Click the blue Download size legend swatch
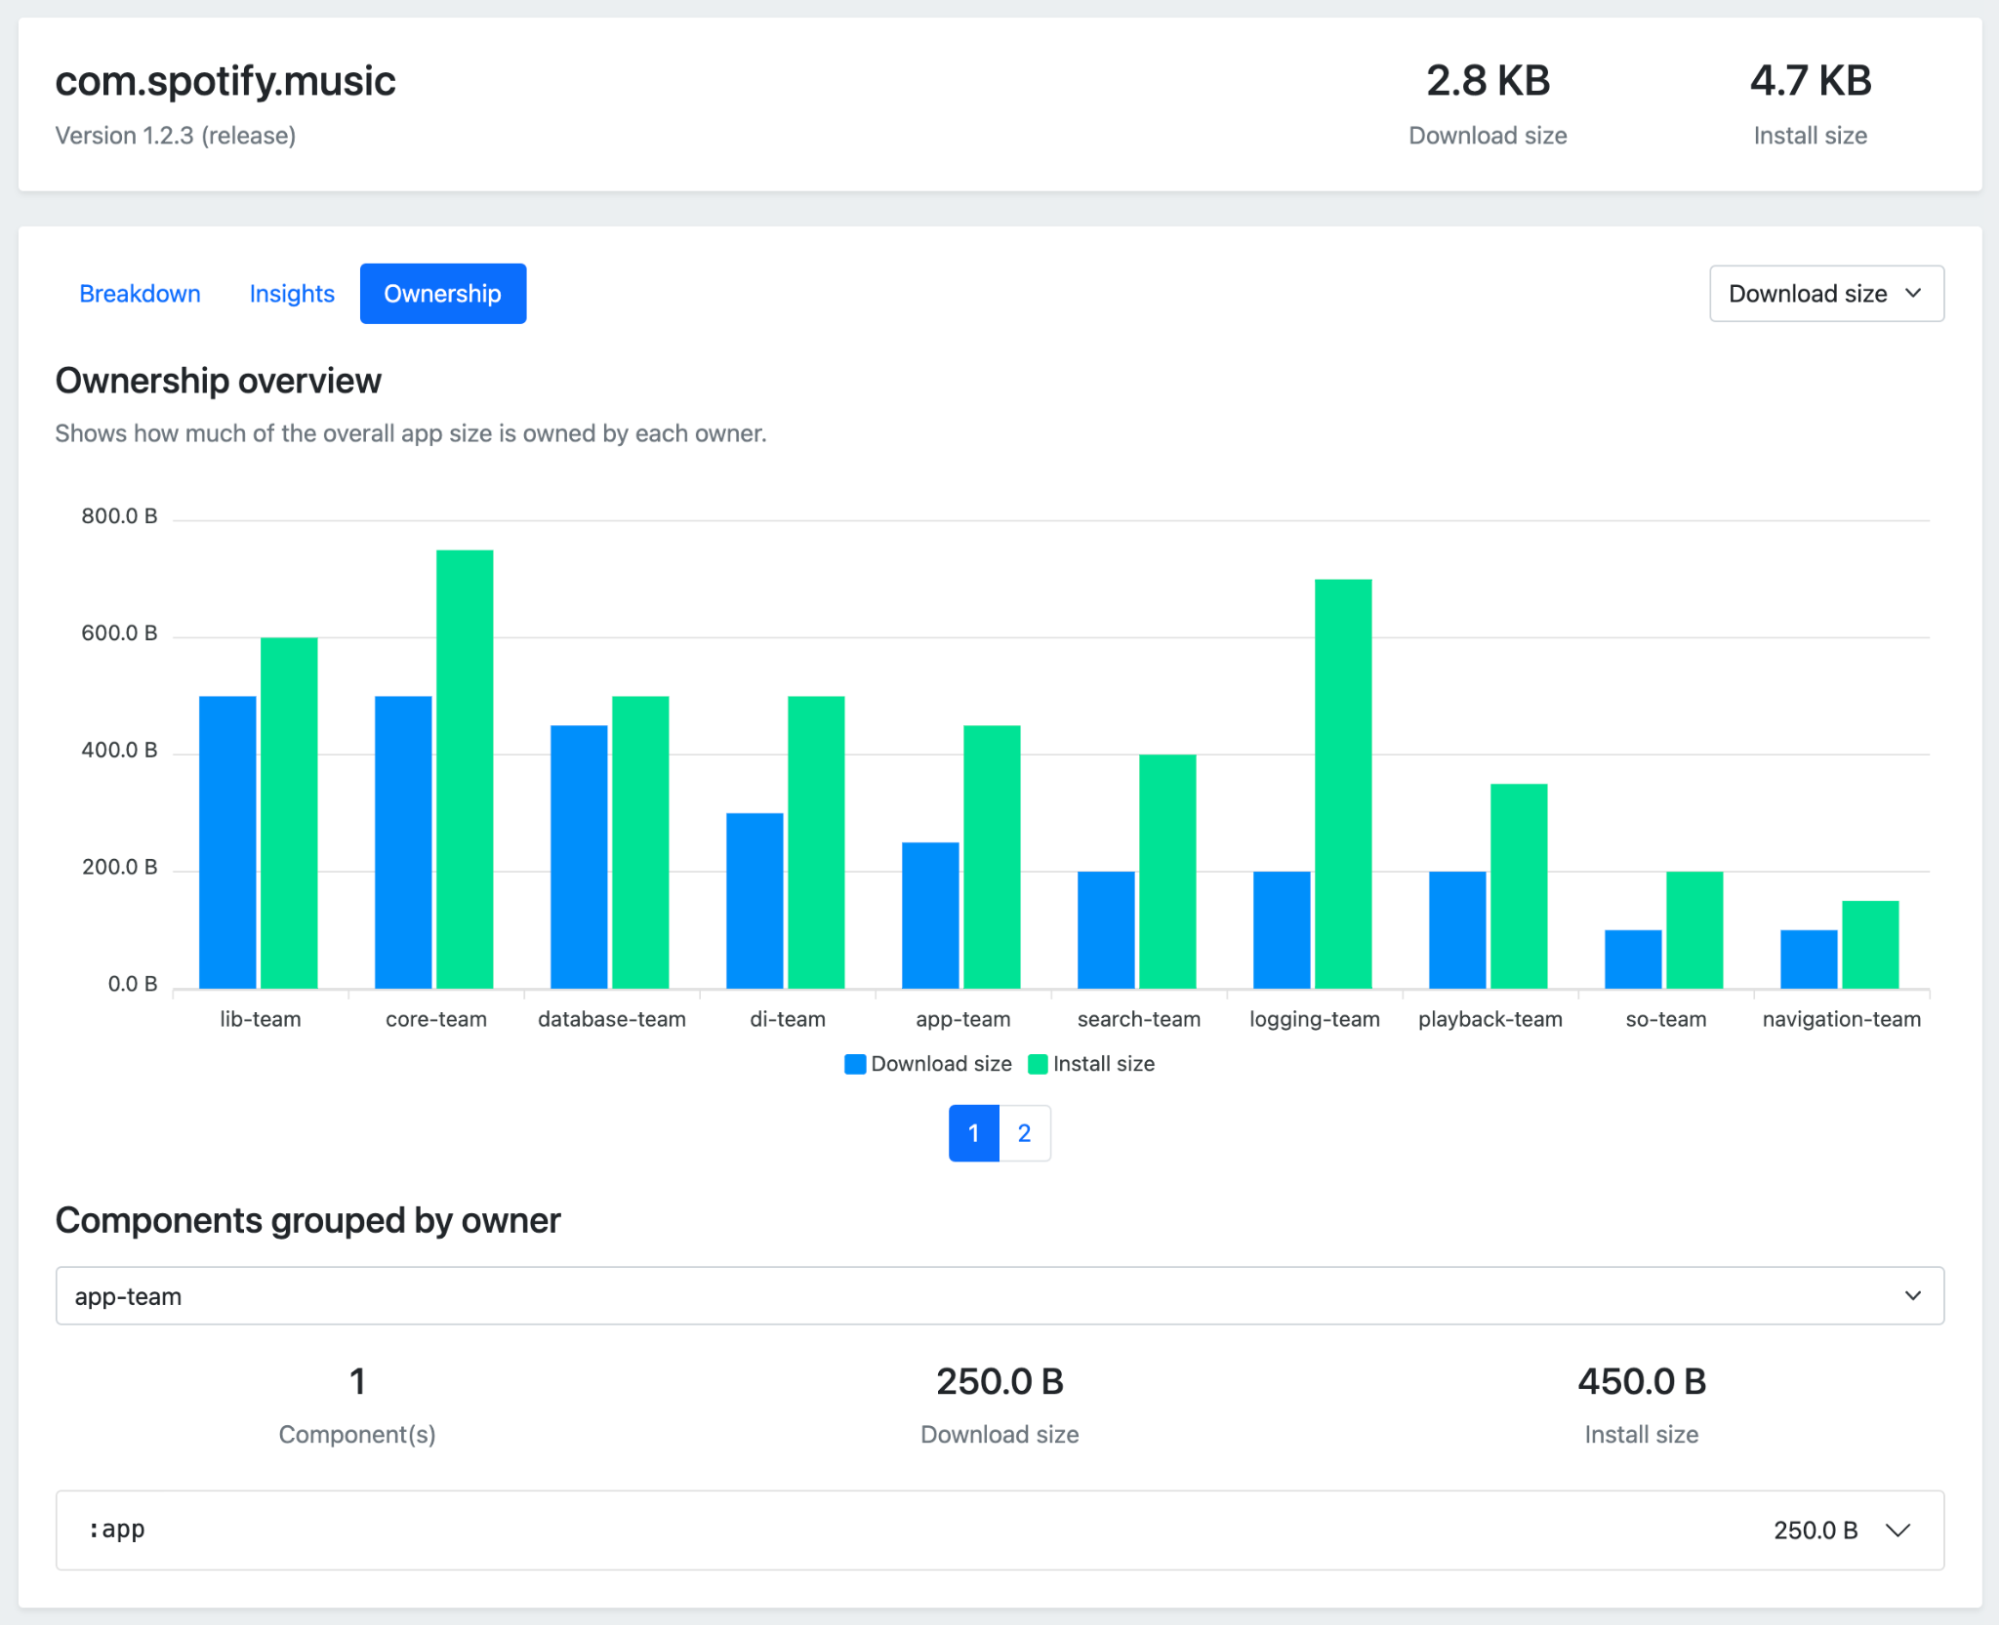 click(854, 1063)
